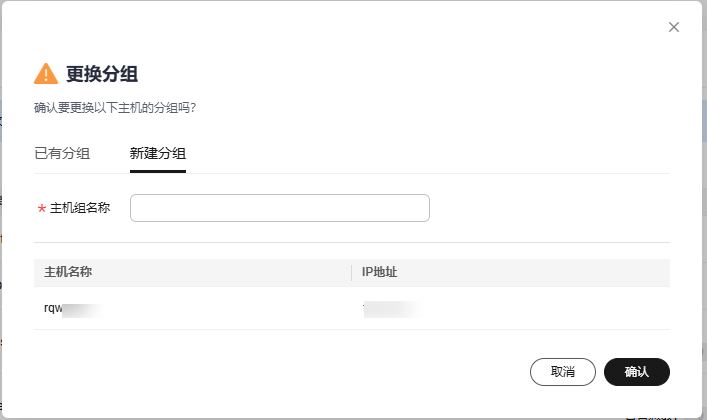Click the empty space left of 取消
The width and height of the screenshot is (707, 420).
coord(282,372)
